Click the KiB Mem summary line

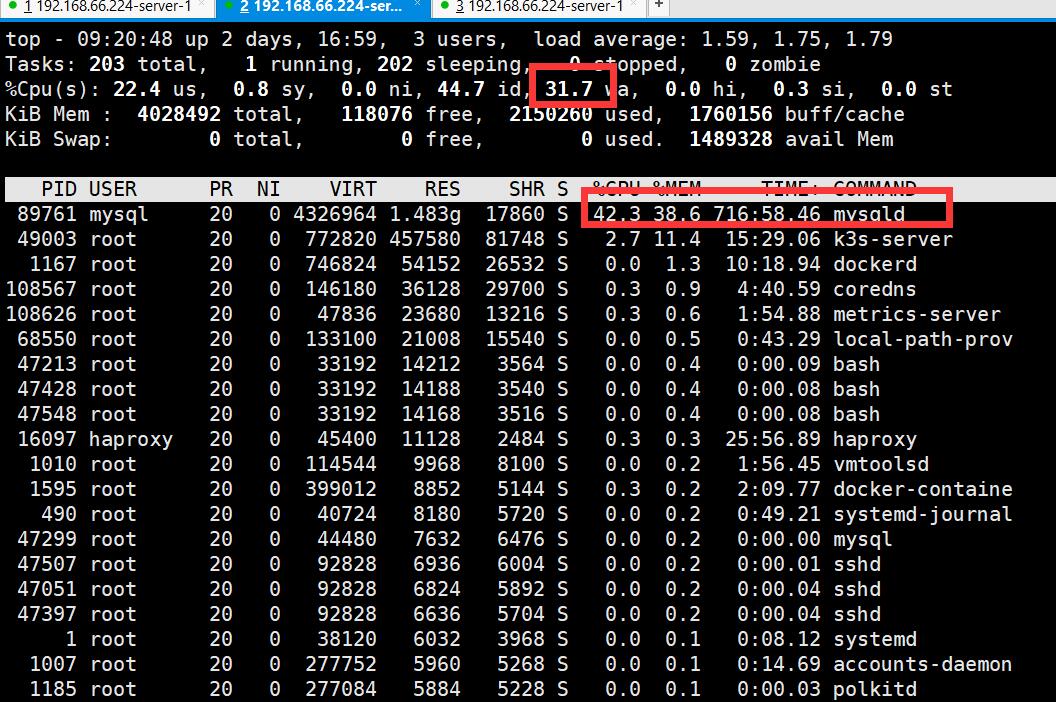tap(400, 113)
